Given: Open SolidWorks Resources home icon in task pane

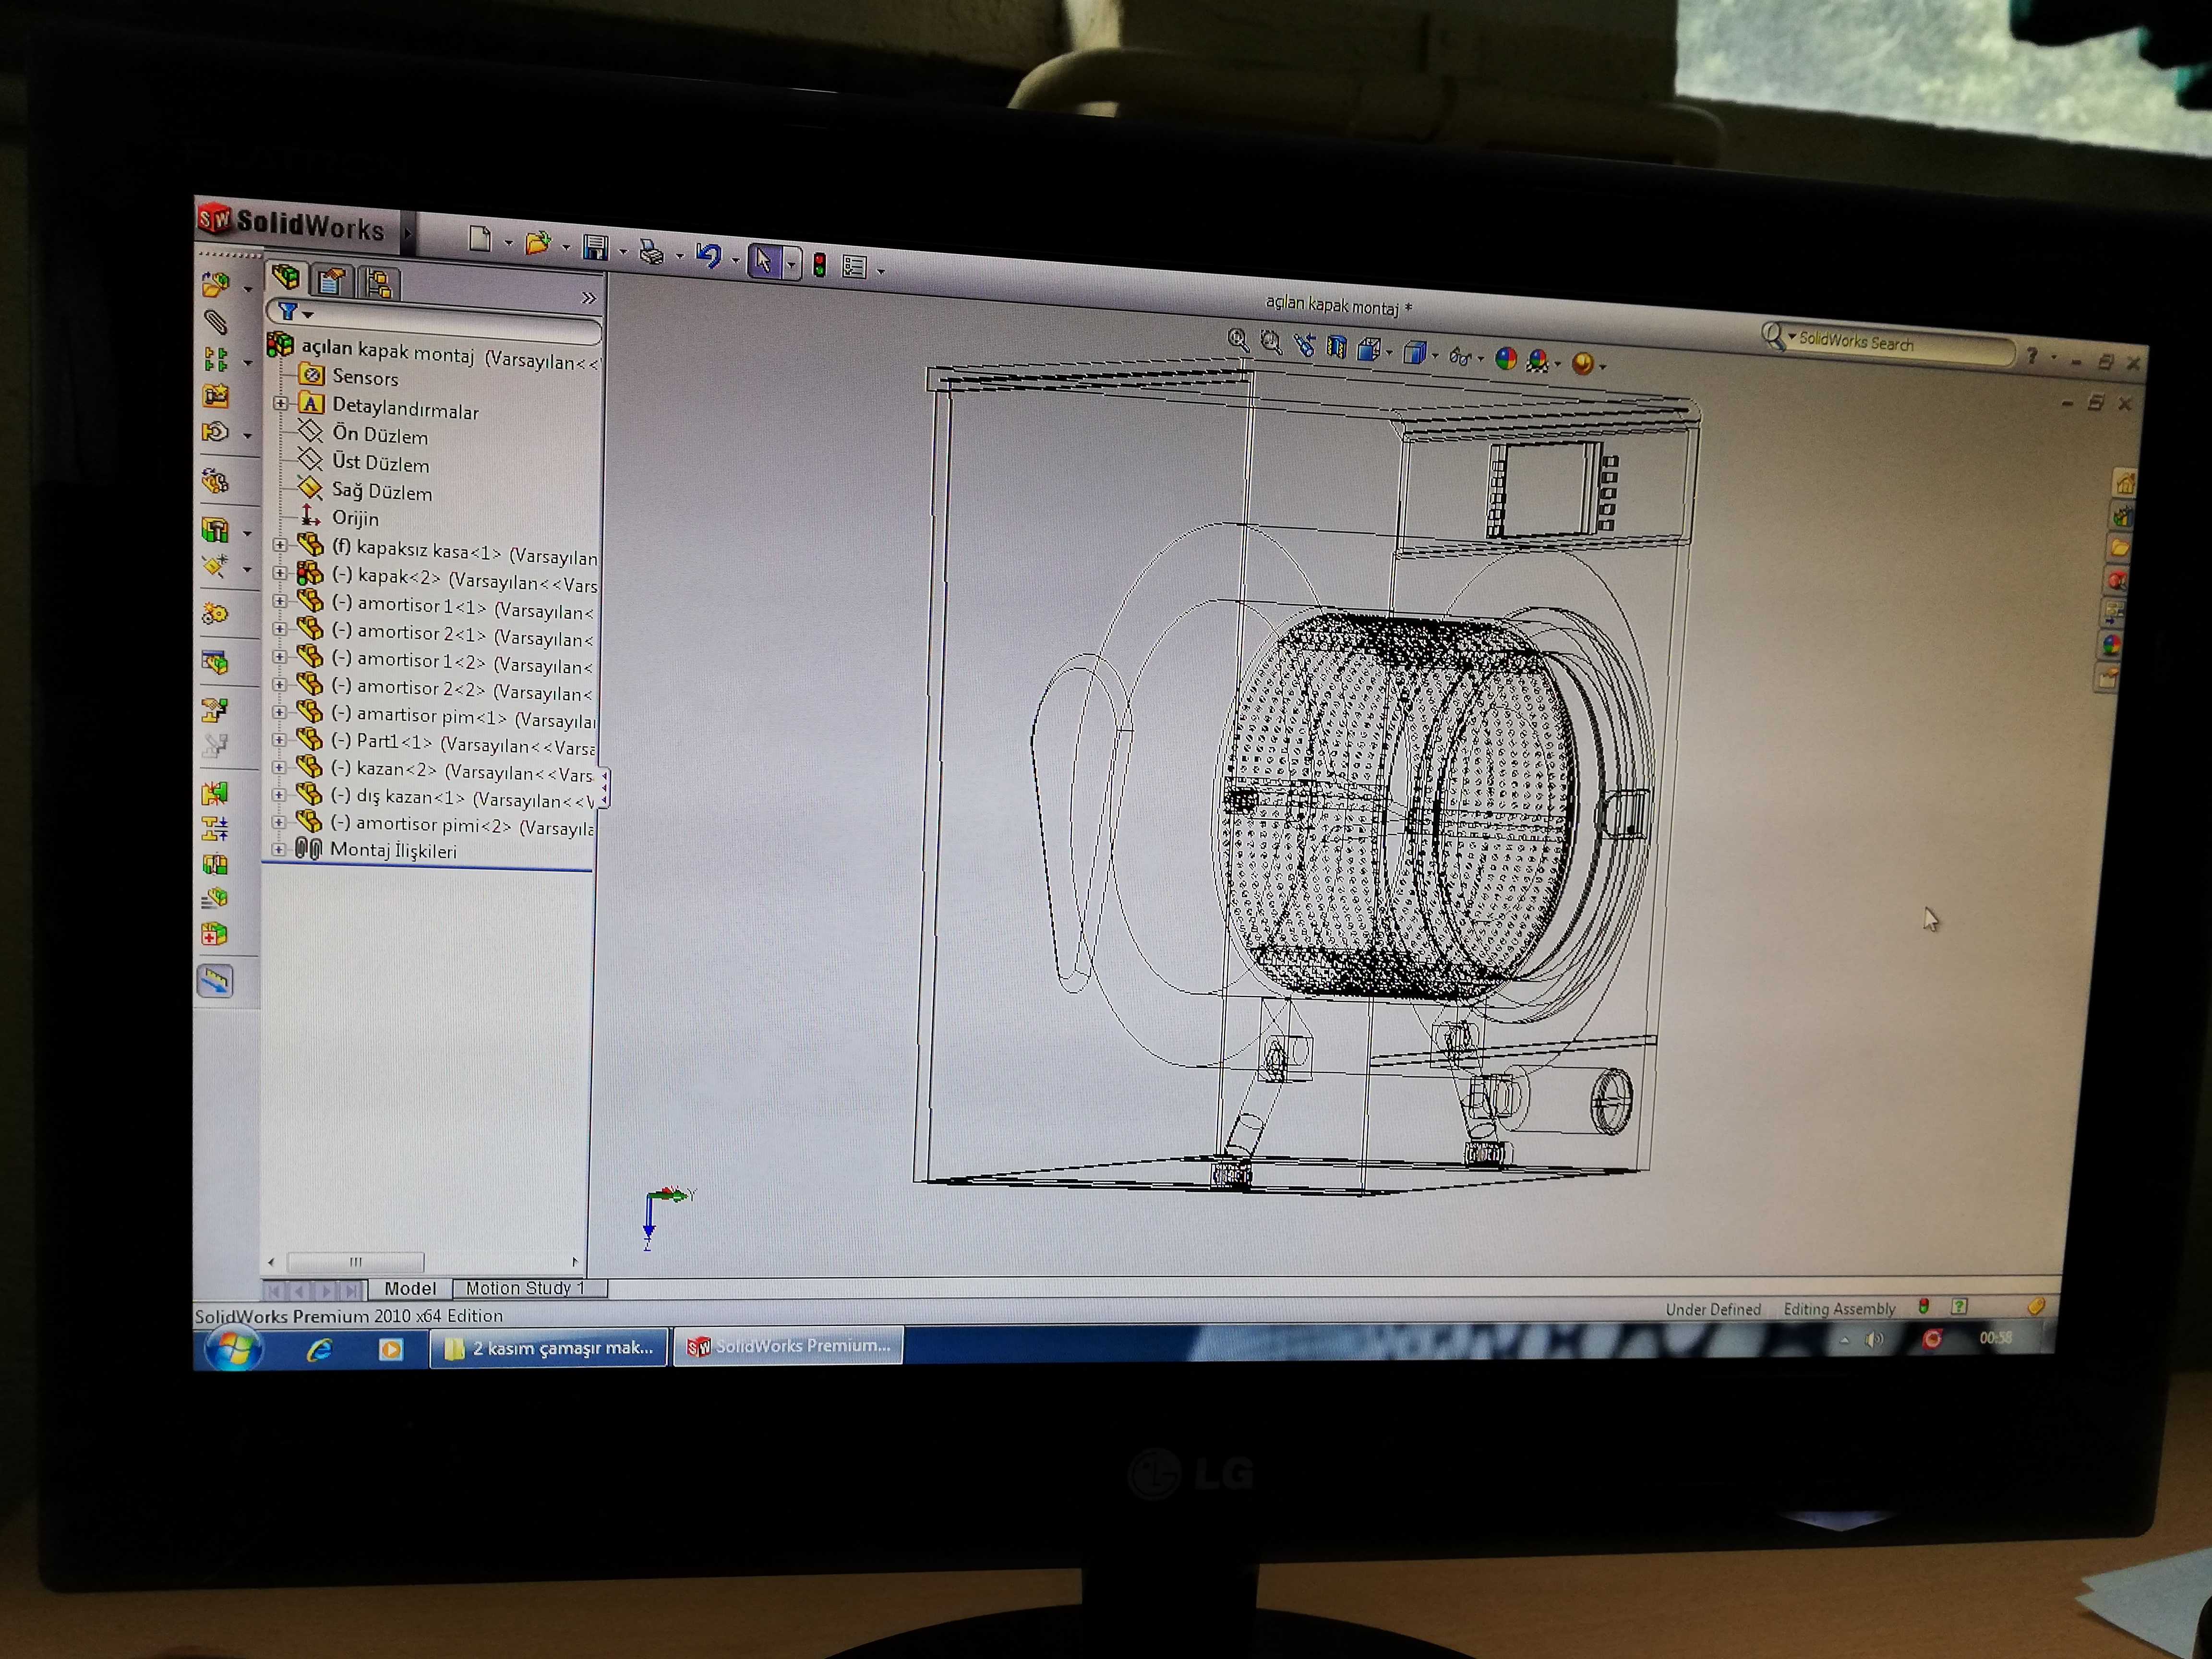Looking at the screenshot, I should pyautogui.click(x=2125, y=483).
